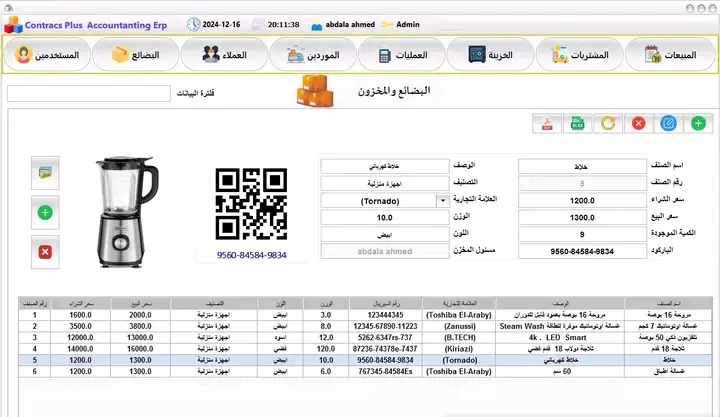Click the available quantity field showing 9

pyautogui.click(x=582, y=235)
